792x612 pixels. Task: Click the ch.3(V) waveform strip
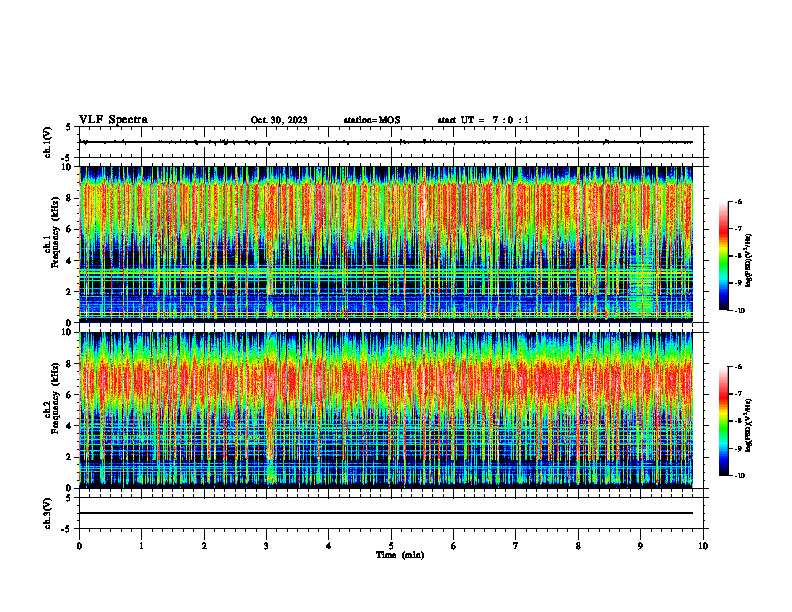[x=391, y=513]
